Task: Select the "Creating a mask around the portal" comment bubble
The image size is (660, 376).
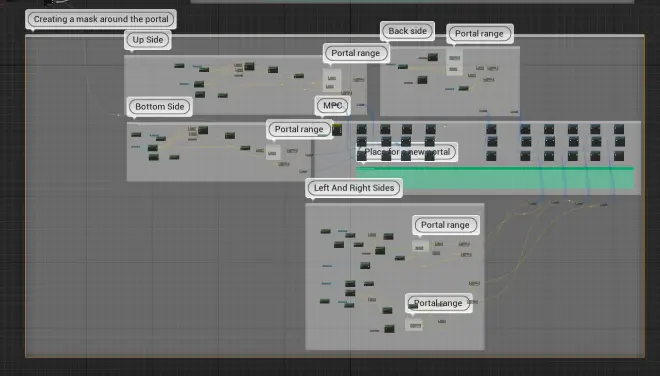Action: tap(101, 19)
